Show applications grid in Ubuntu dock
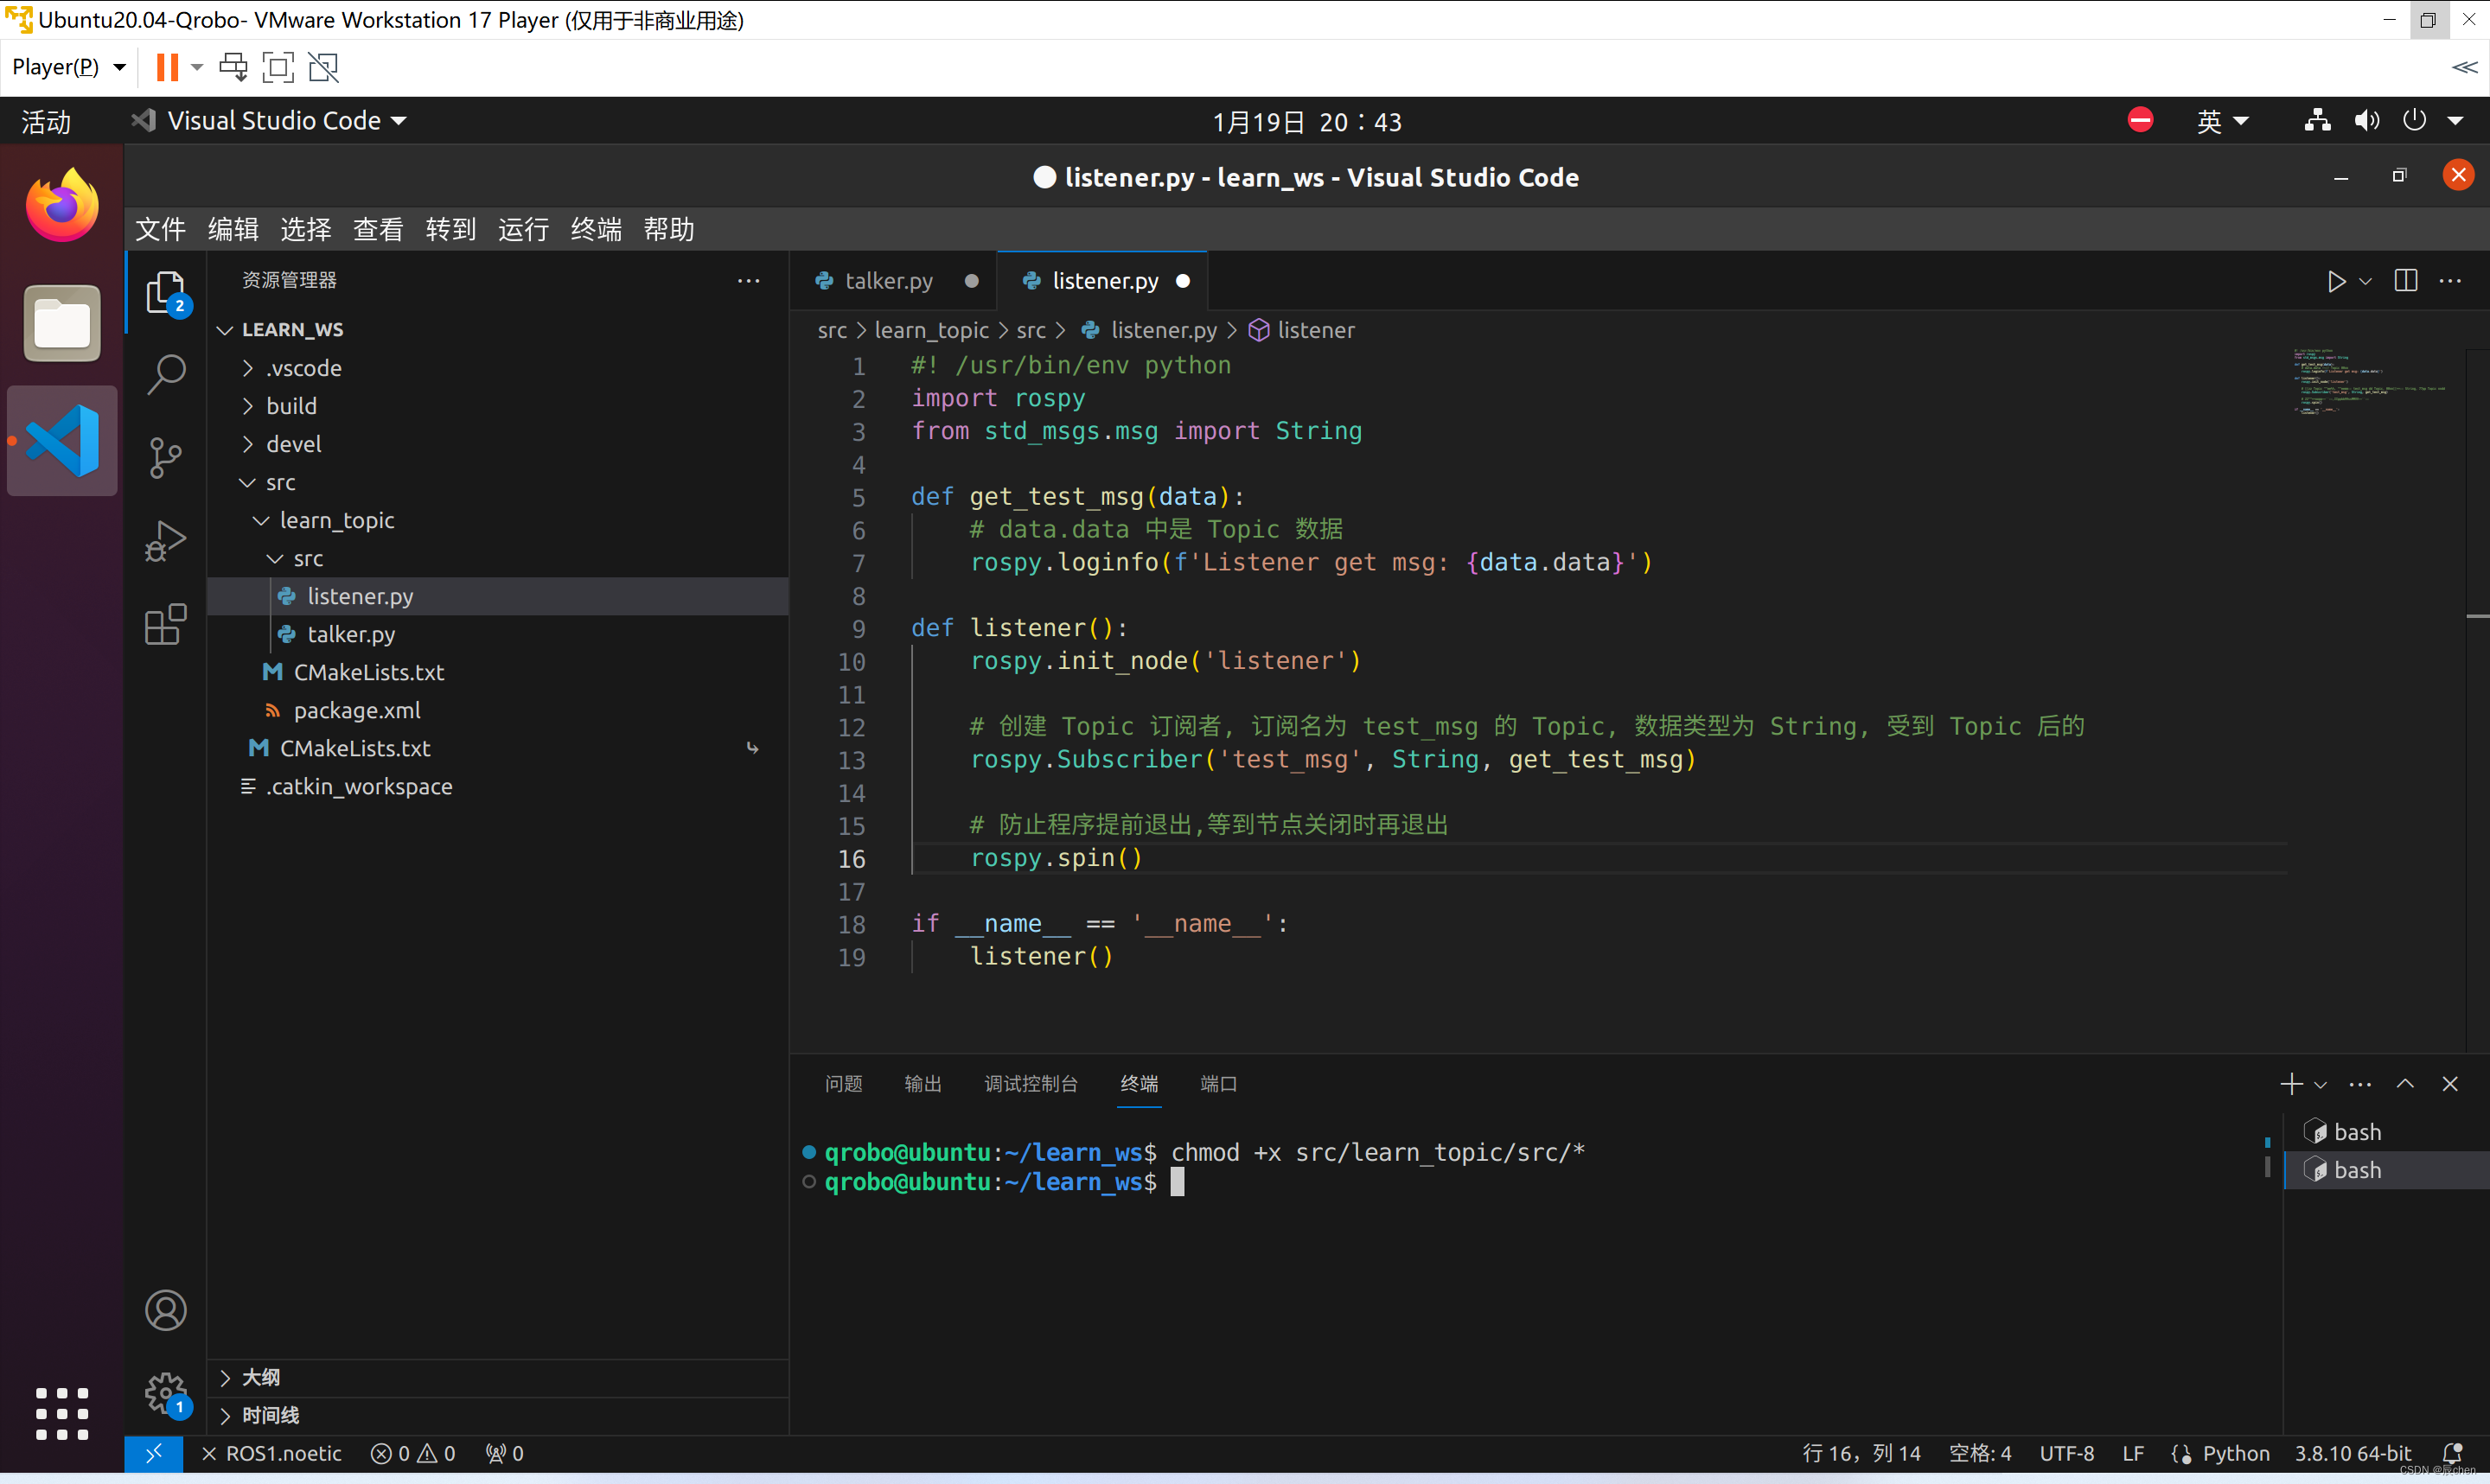The image size is (2490, 1484). point(62,1413)
